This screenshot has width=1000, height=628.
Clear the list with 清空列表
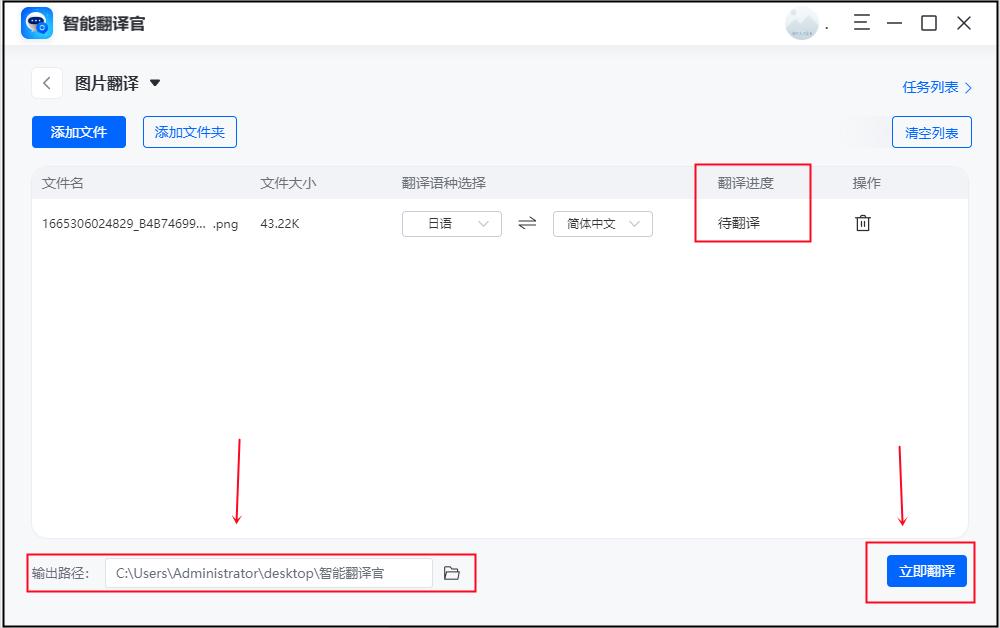pos(931,132)
